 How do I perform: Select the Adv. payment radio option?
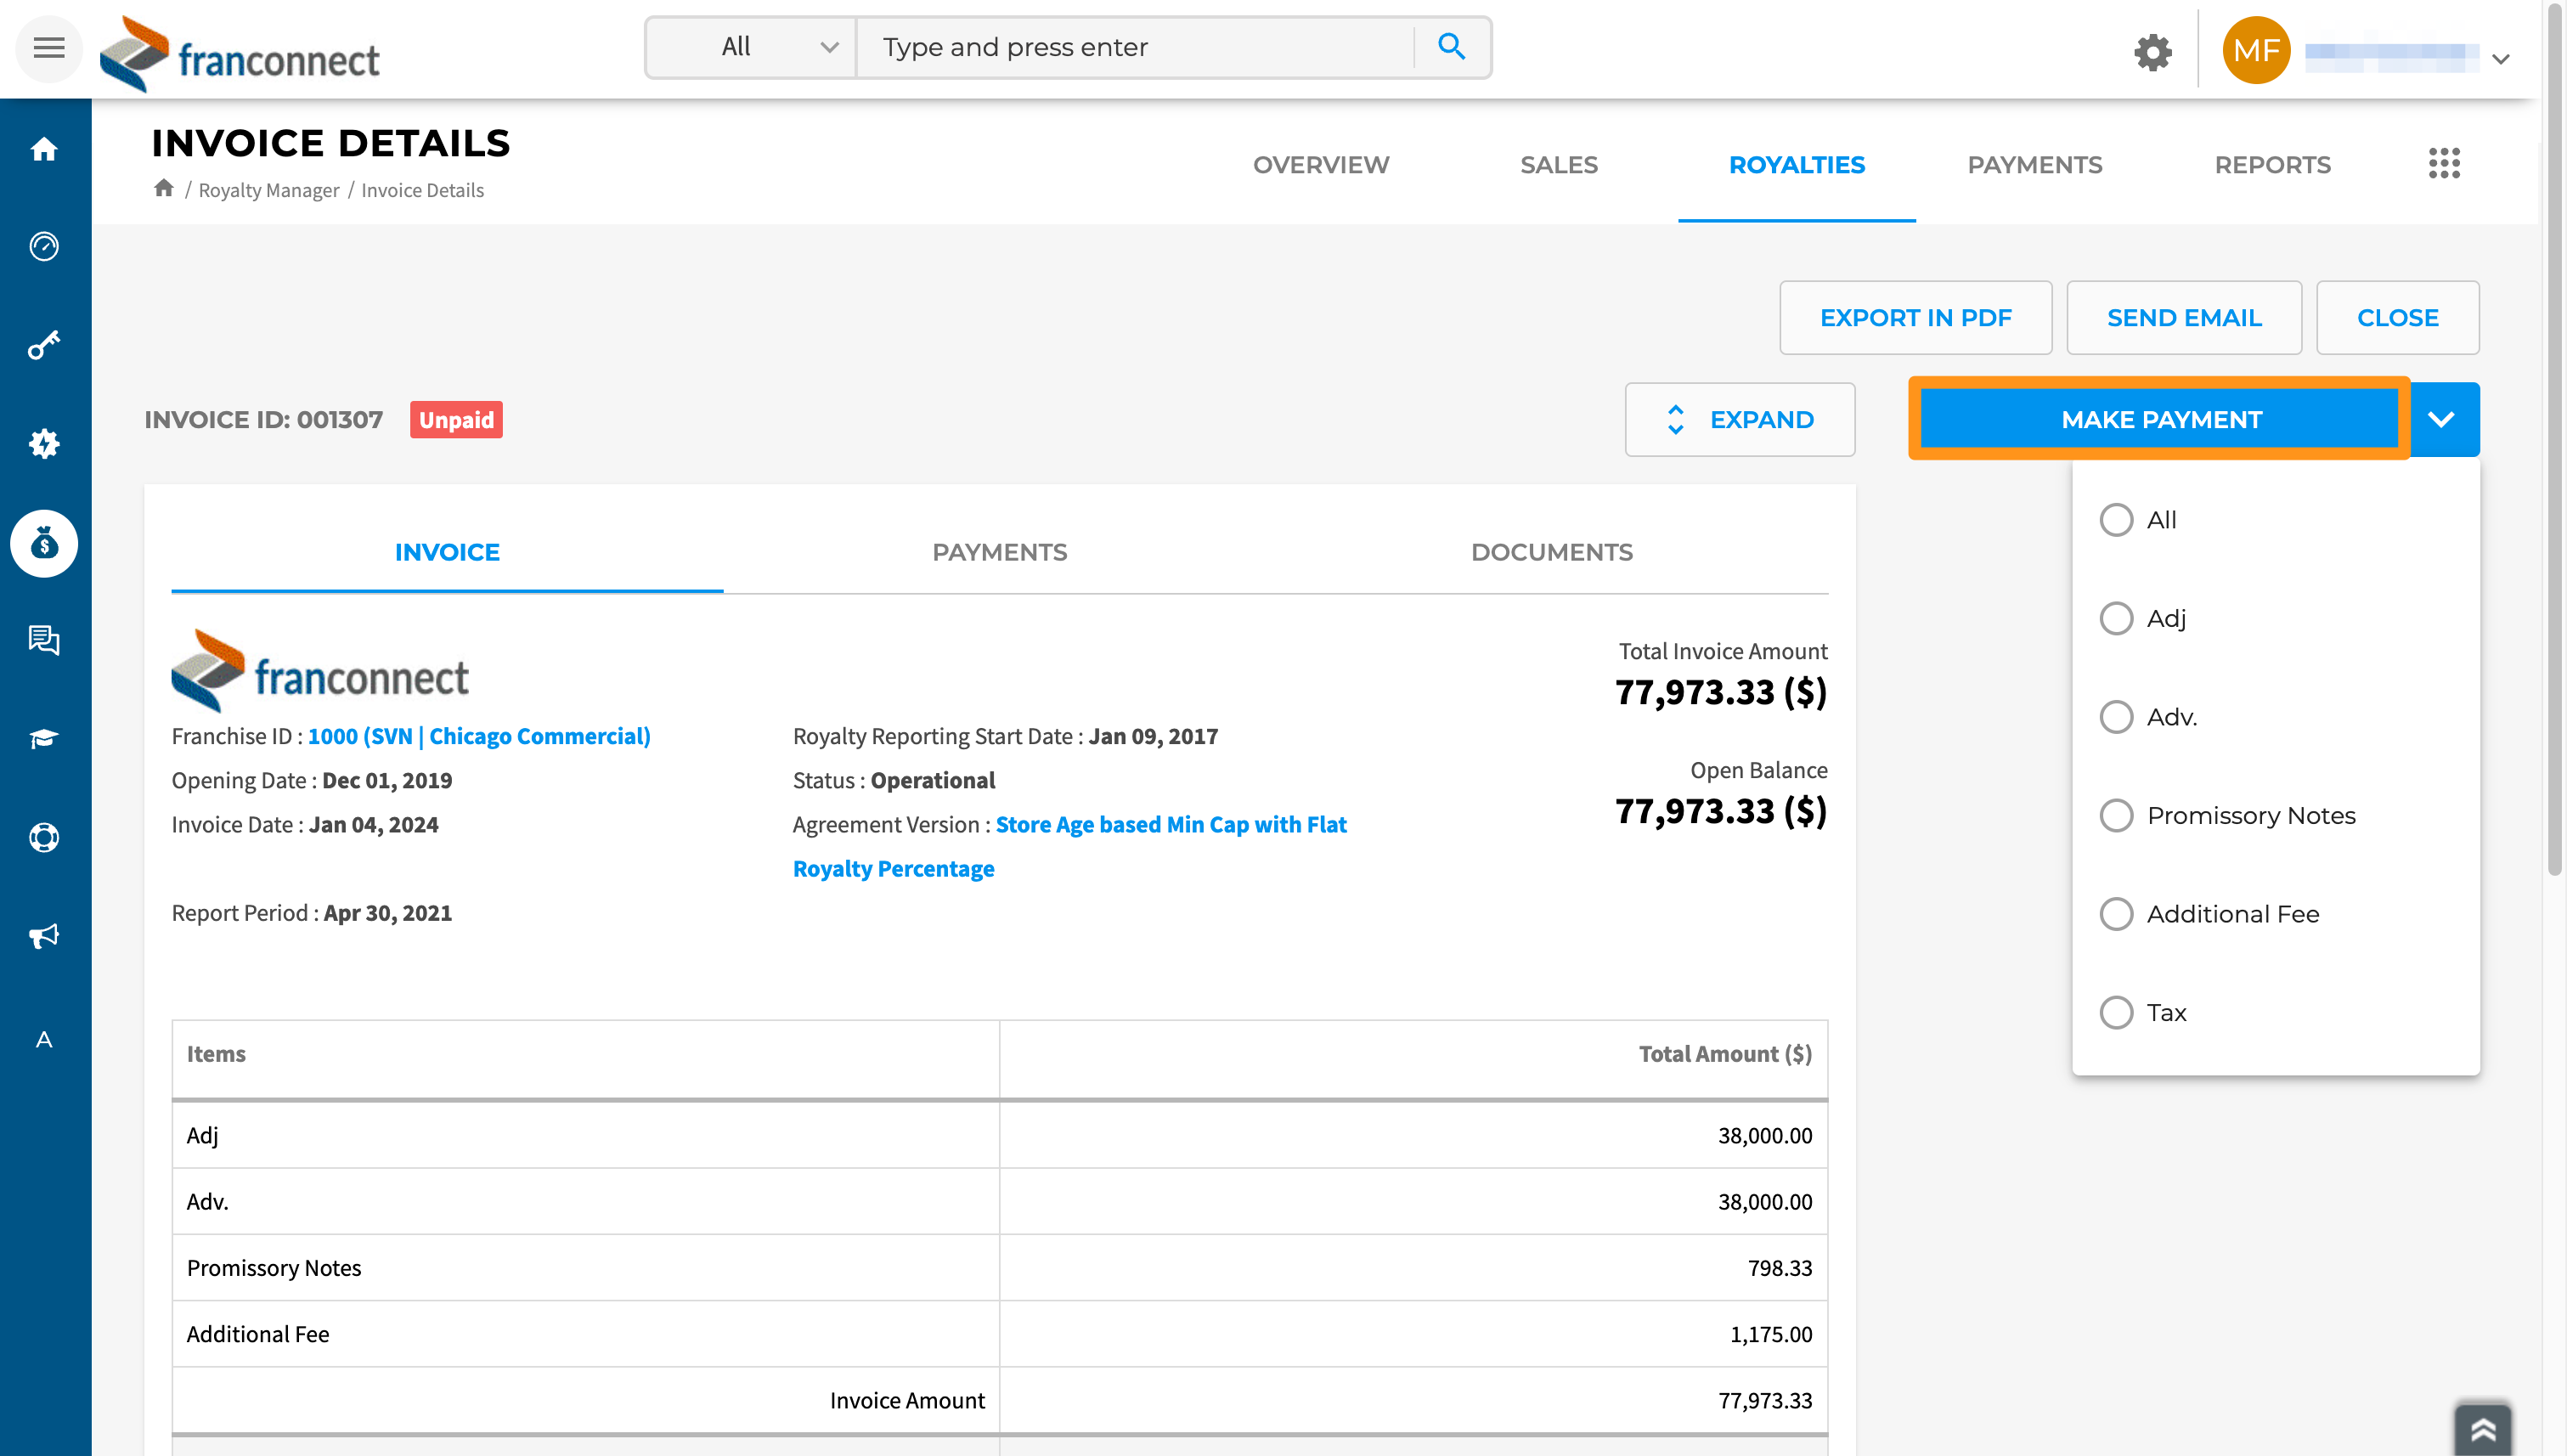[x=2116, y=717]
